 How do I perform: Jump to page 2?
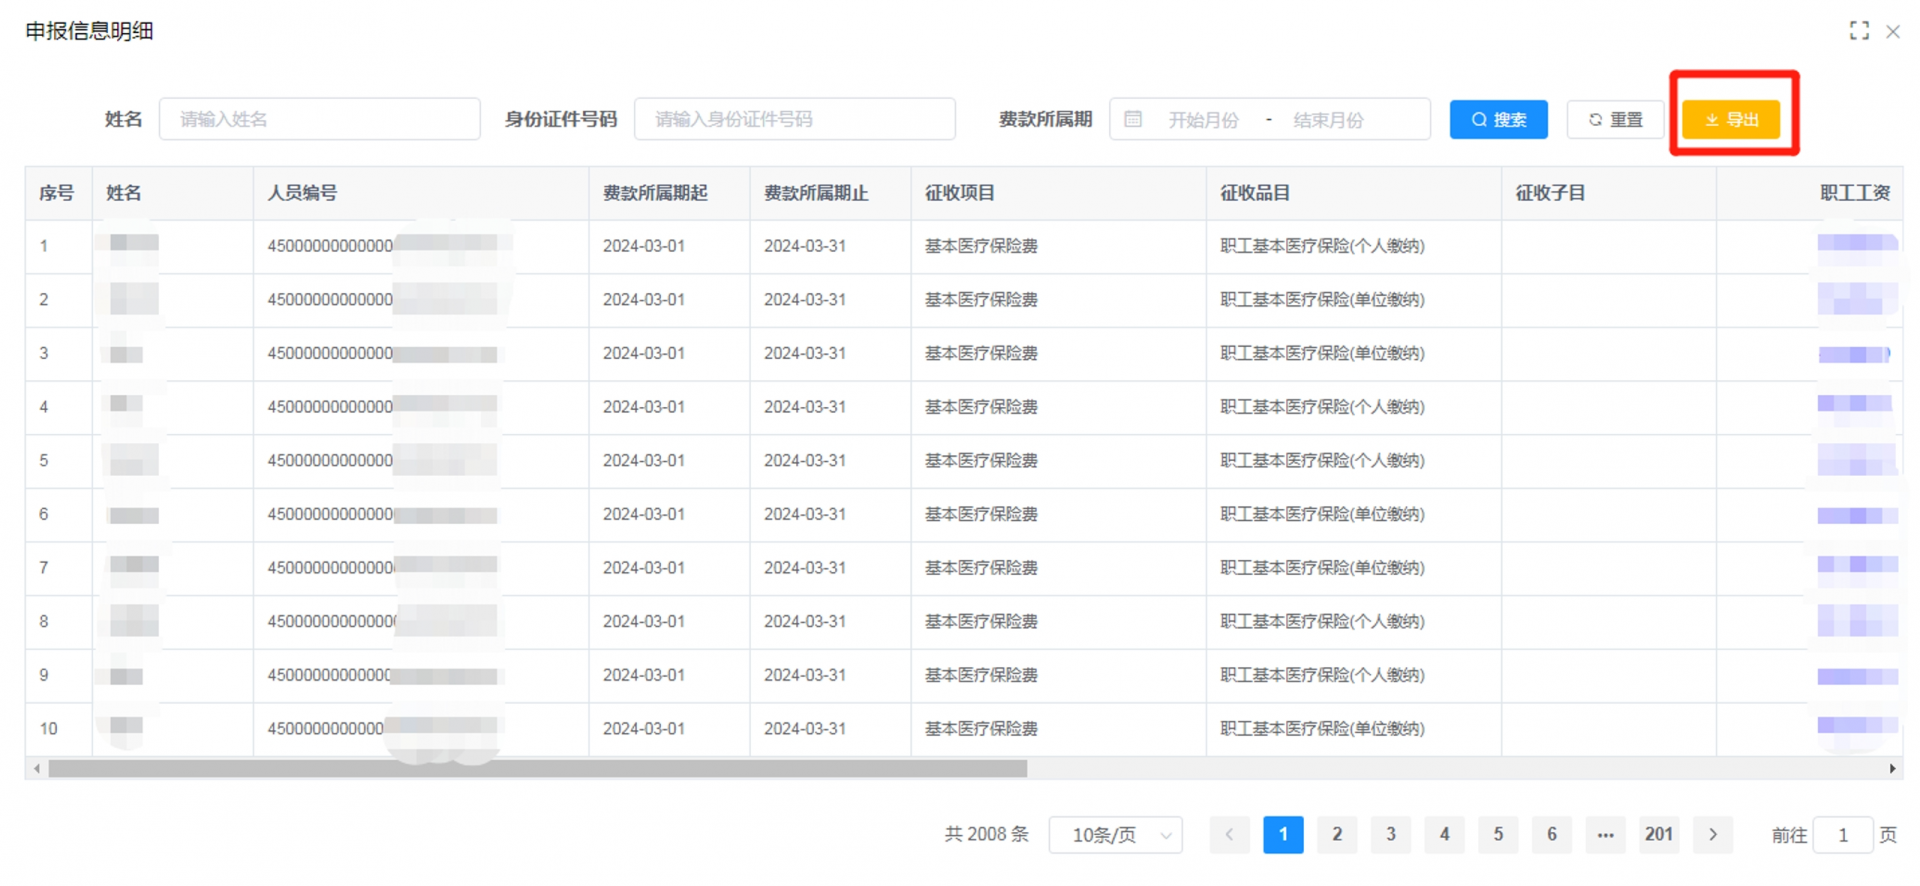coord(1337,835)
